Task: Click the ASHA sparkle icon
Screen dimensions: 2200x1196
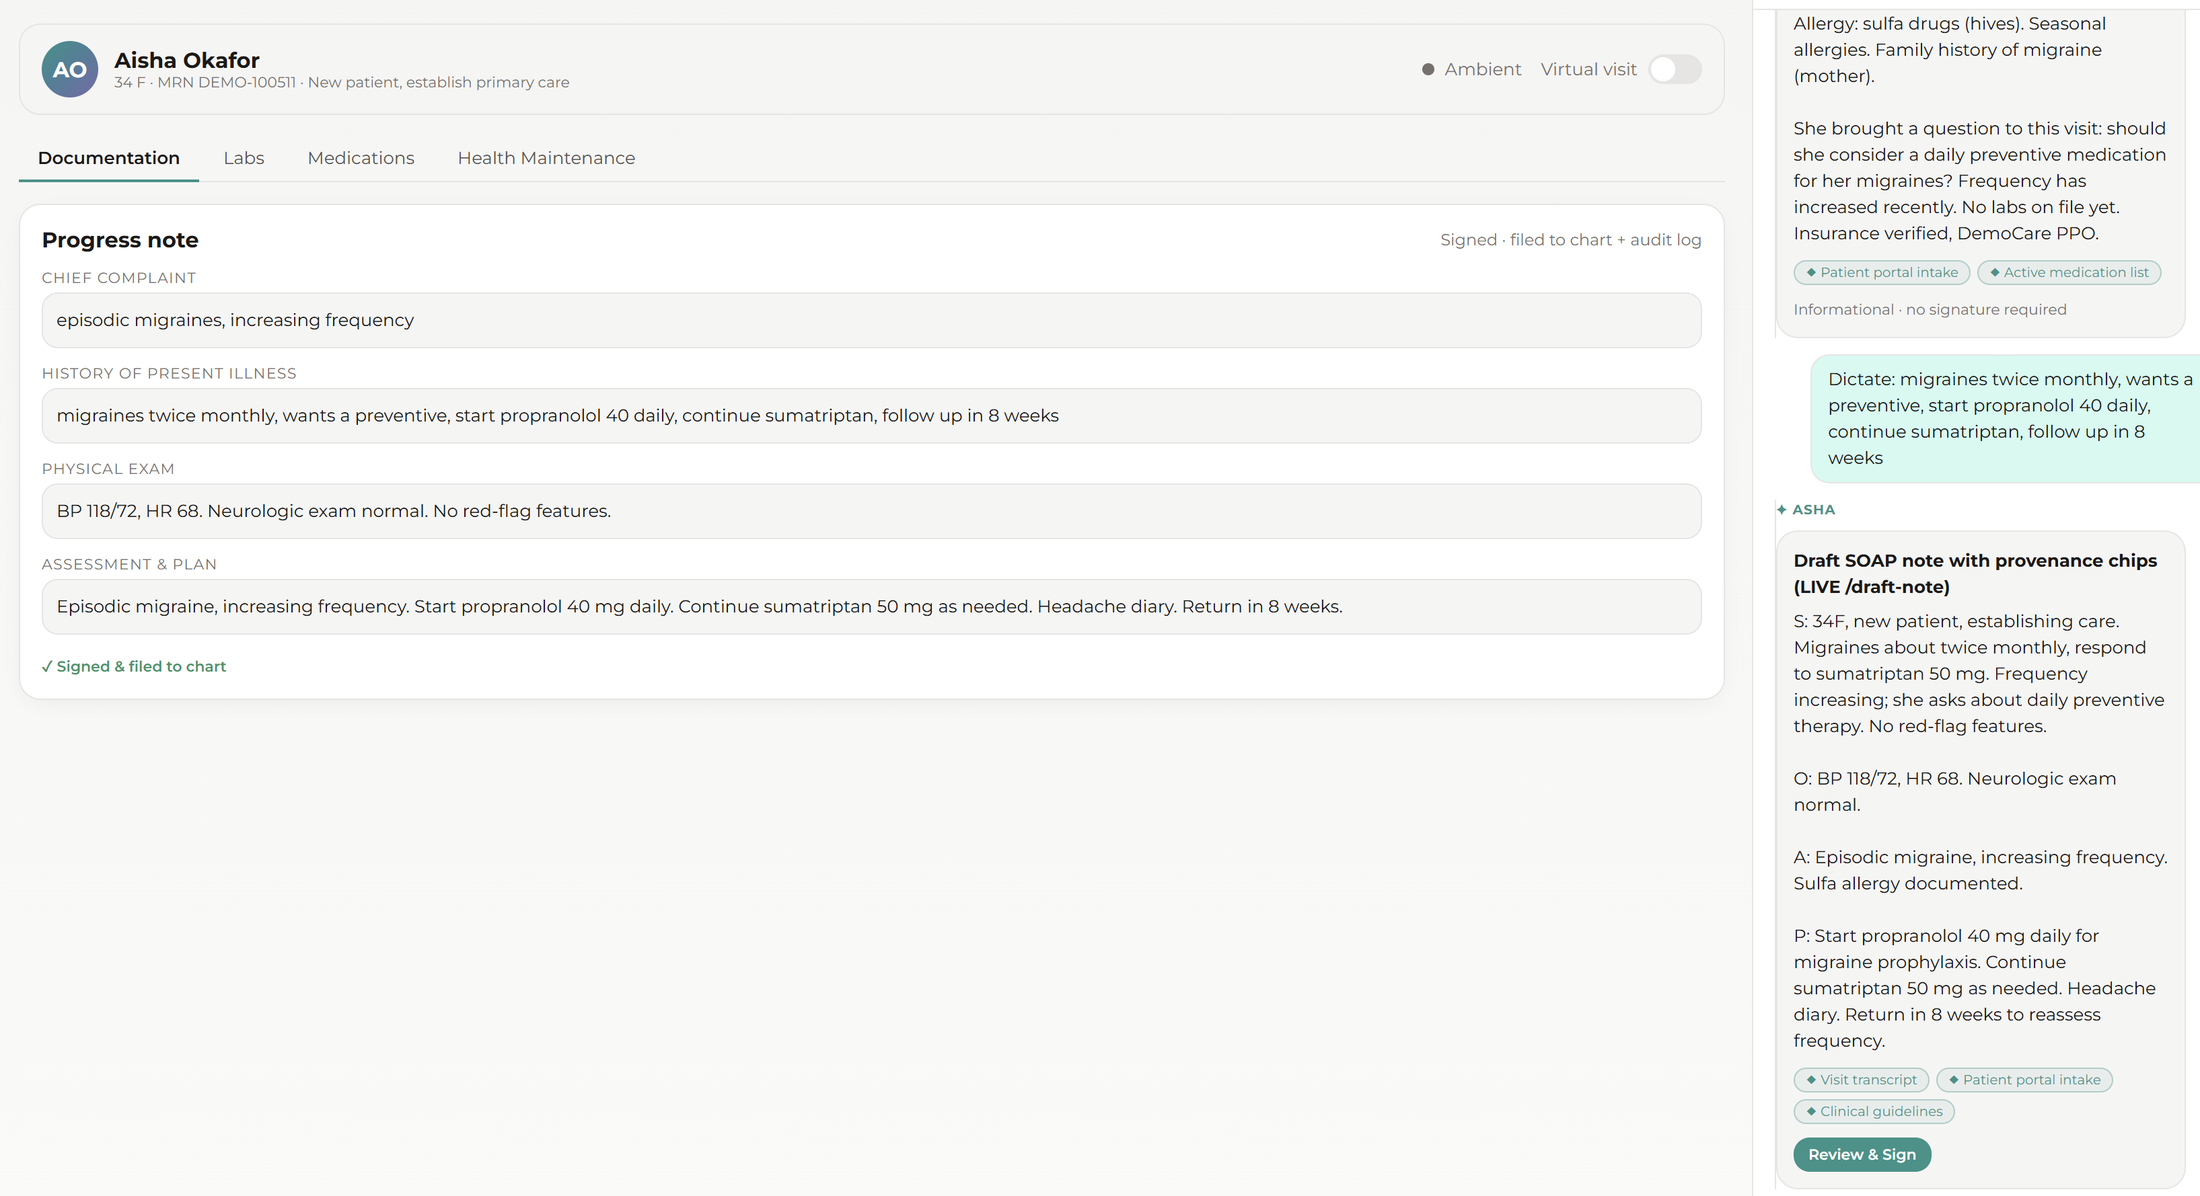Action: tap(1782, 509)
